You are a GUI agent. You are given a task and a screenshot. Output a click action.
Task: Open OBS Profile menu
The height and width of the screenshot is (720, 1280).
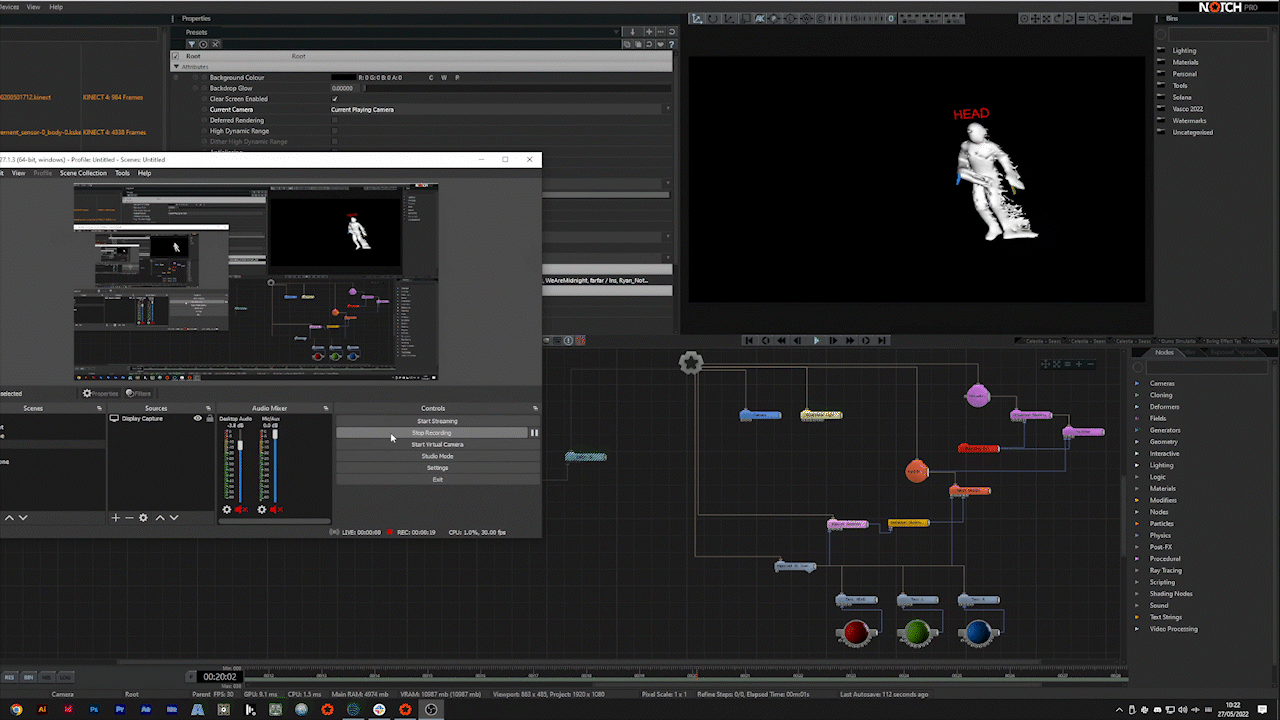coord(43,173)
